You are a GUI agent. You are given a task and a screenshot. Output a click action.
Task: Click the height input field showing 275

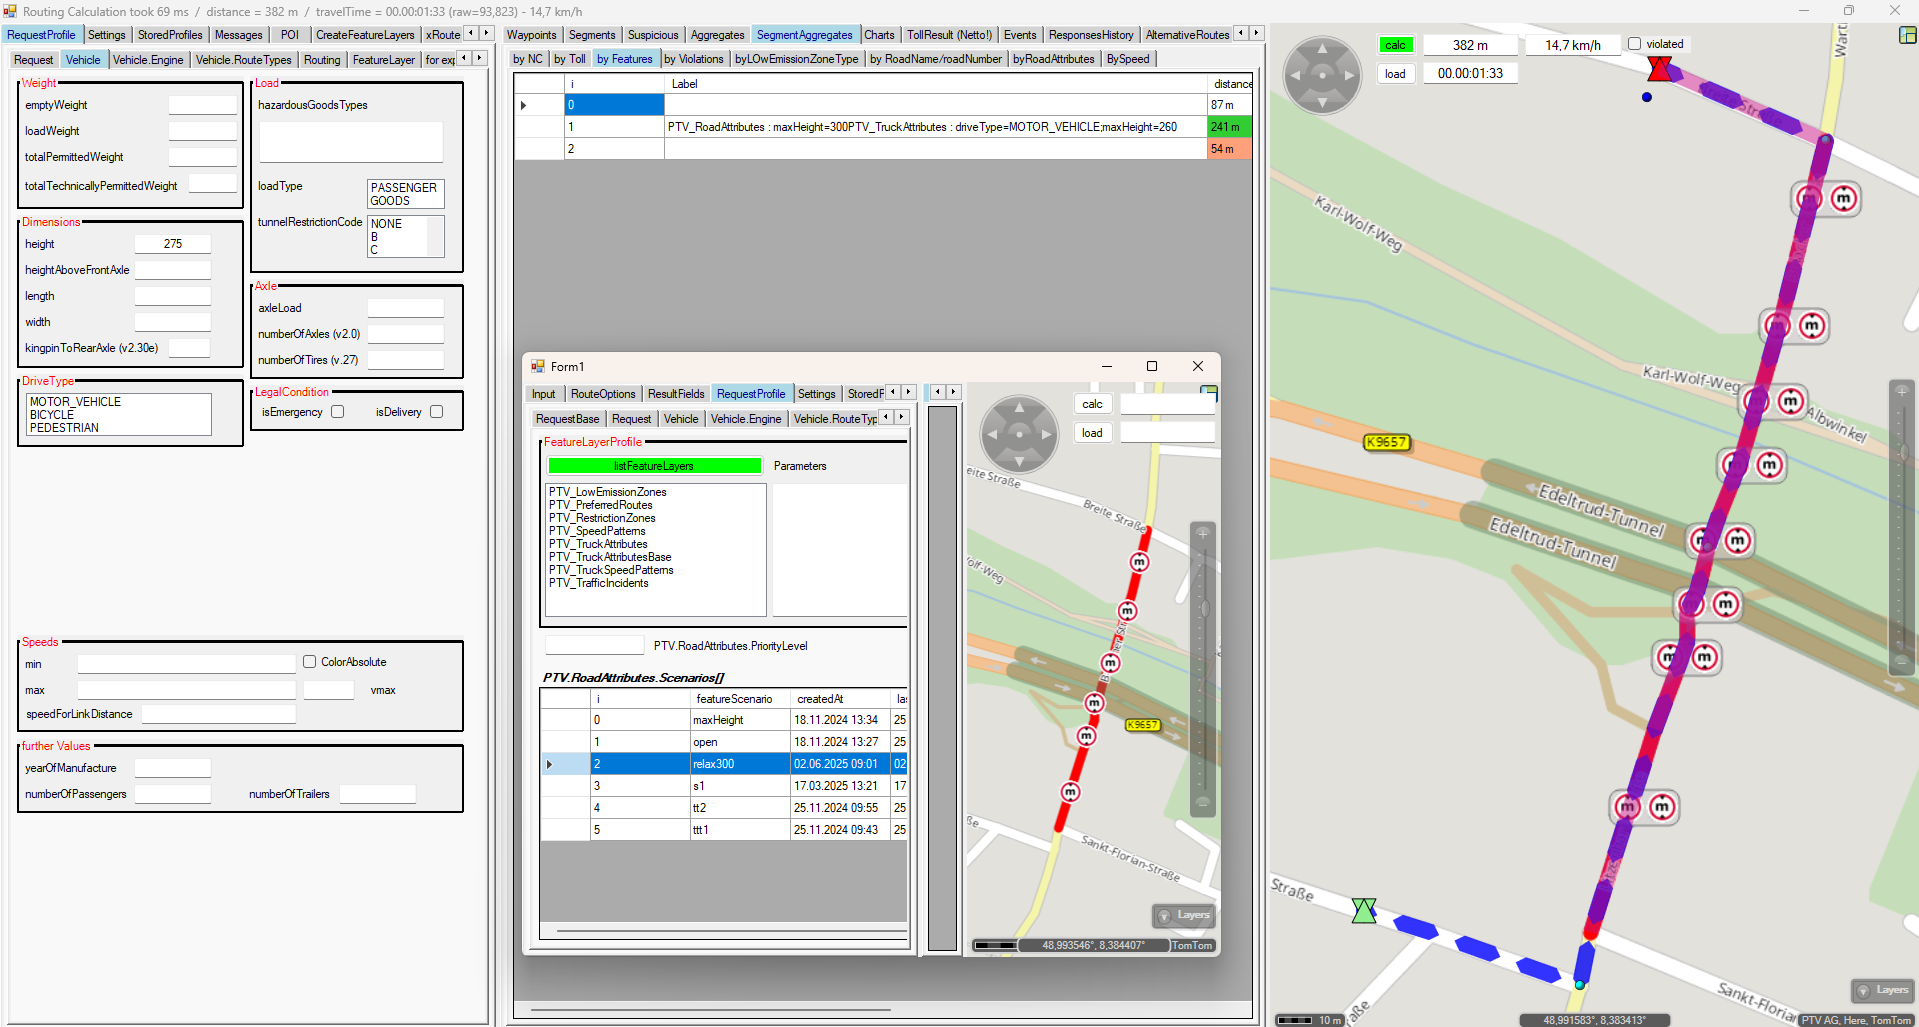pyautogui.click(x=173, y=244)
